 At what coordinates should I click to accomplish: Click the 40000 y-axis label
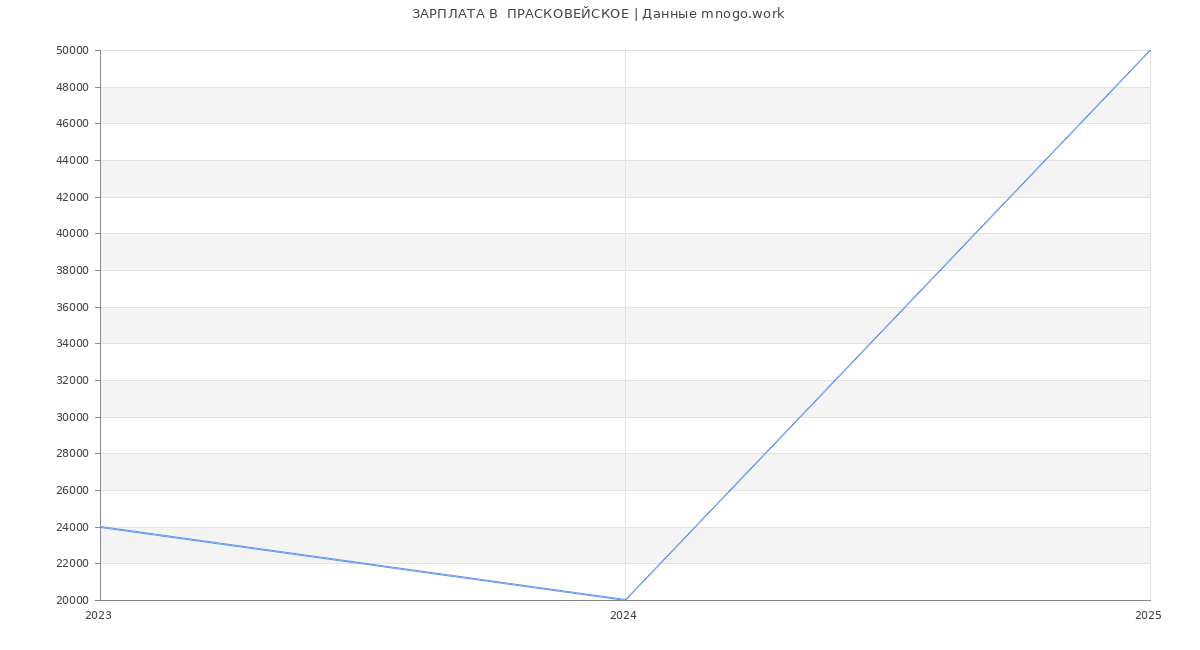point(73,234)
